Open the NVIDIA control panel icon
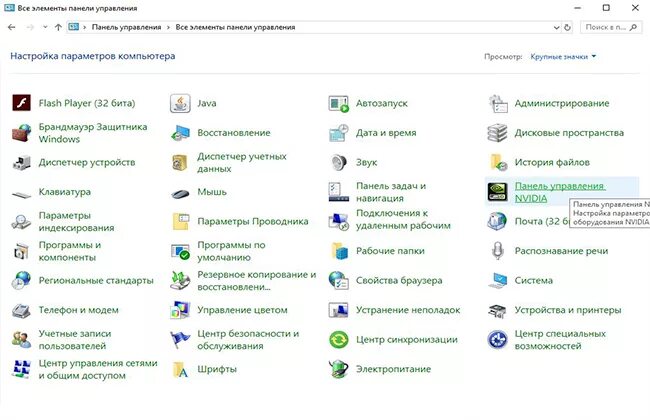Image resolution: width=650 pixels, height=420 pixels. coord(497,192)
